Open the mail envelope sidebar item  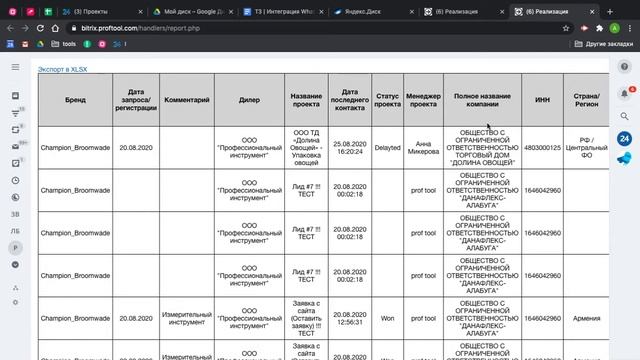pyautogui.click(x=16, y=147)
